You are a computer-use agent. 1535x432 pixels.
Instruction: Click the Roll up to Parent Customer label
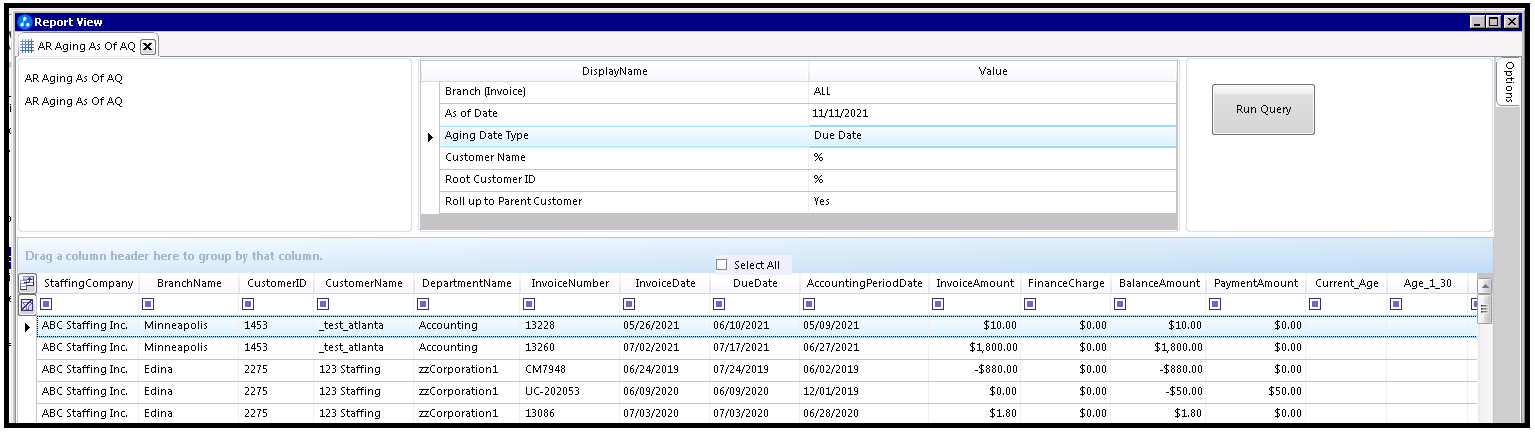[x=513, y=202]
